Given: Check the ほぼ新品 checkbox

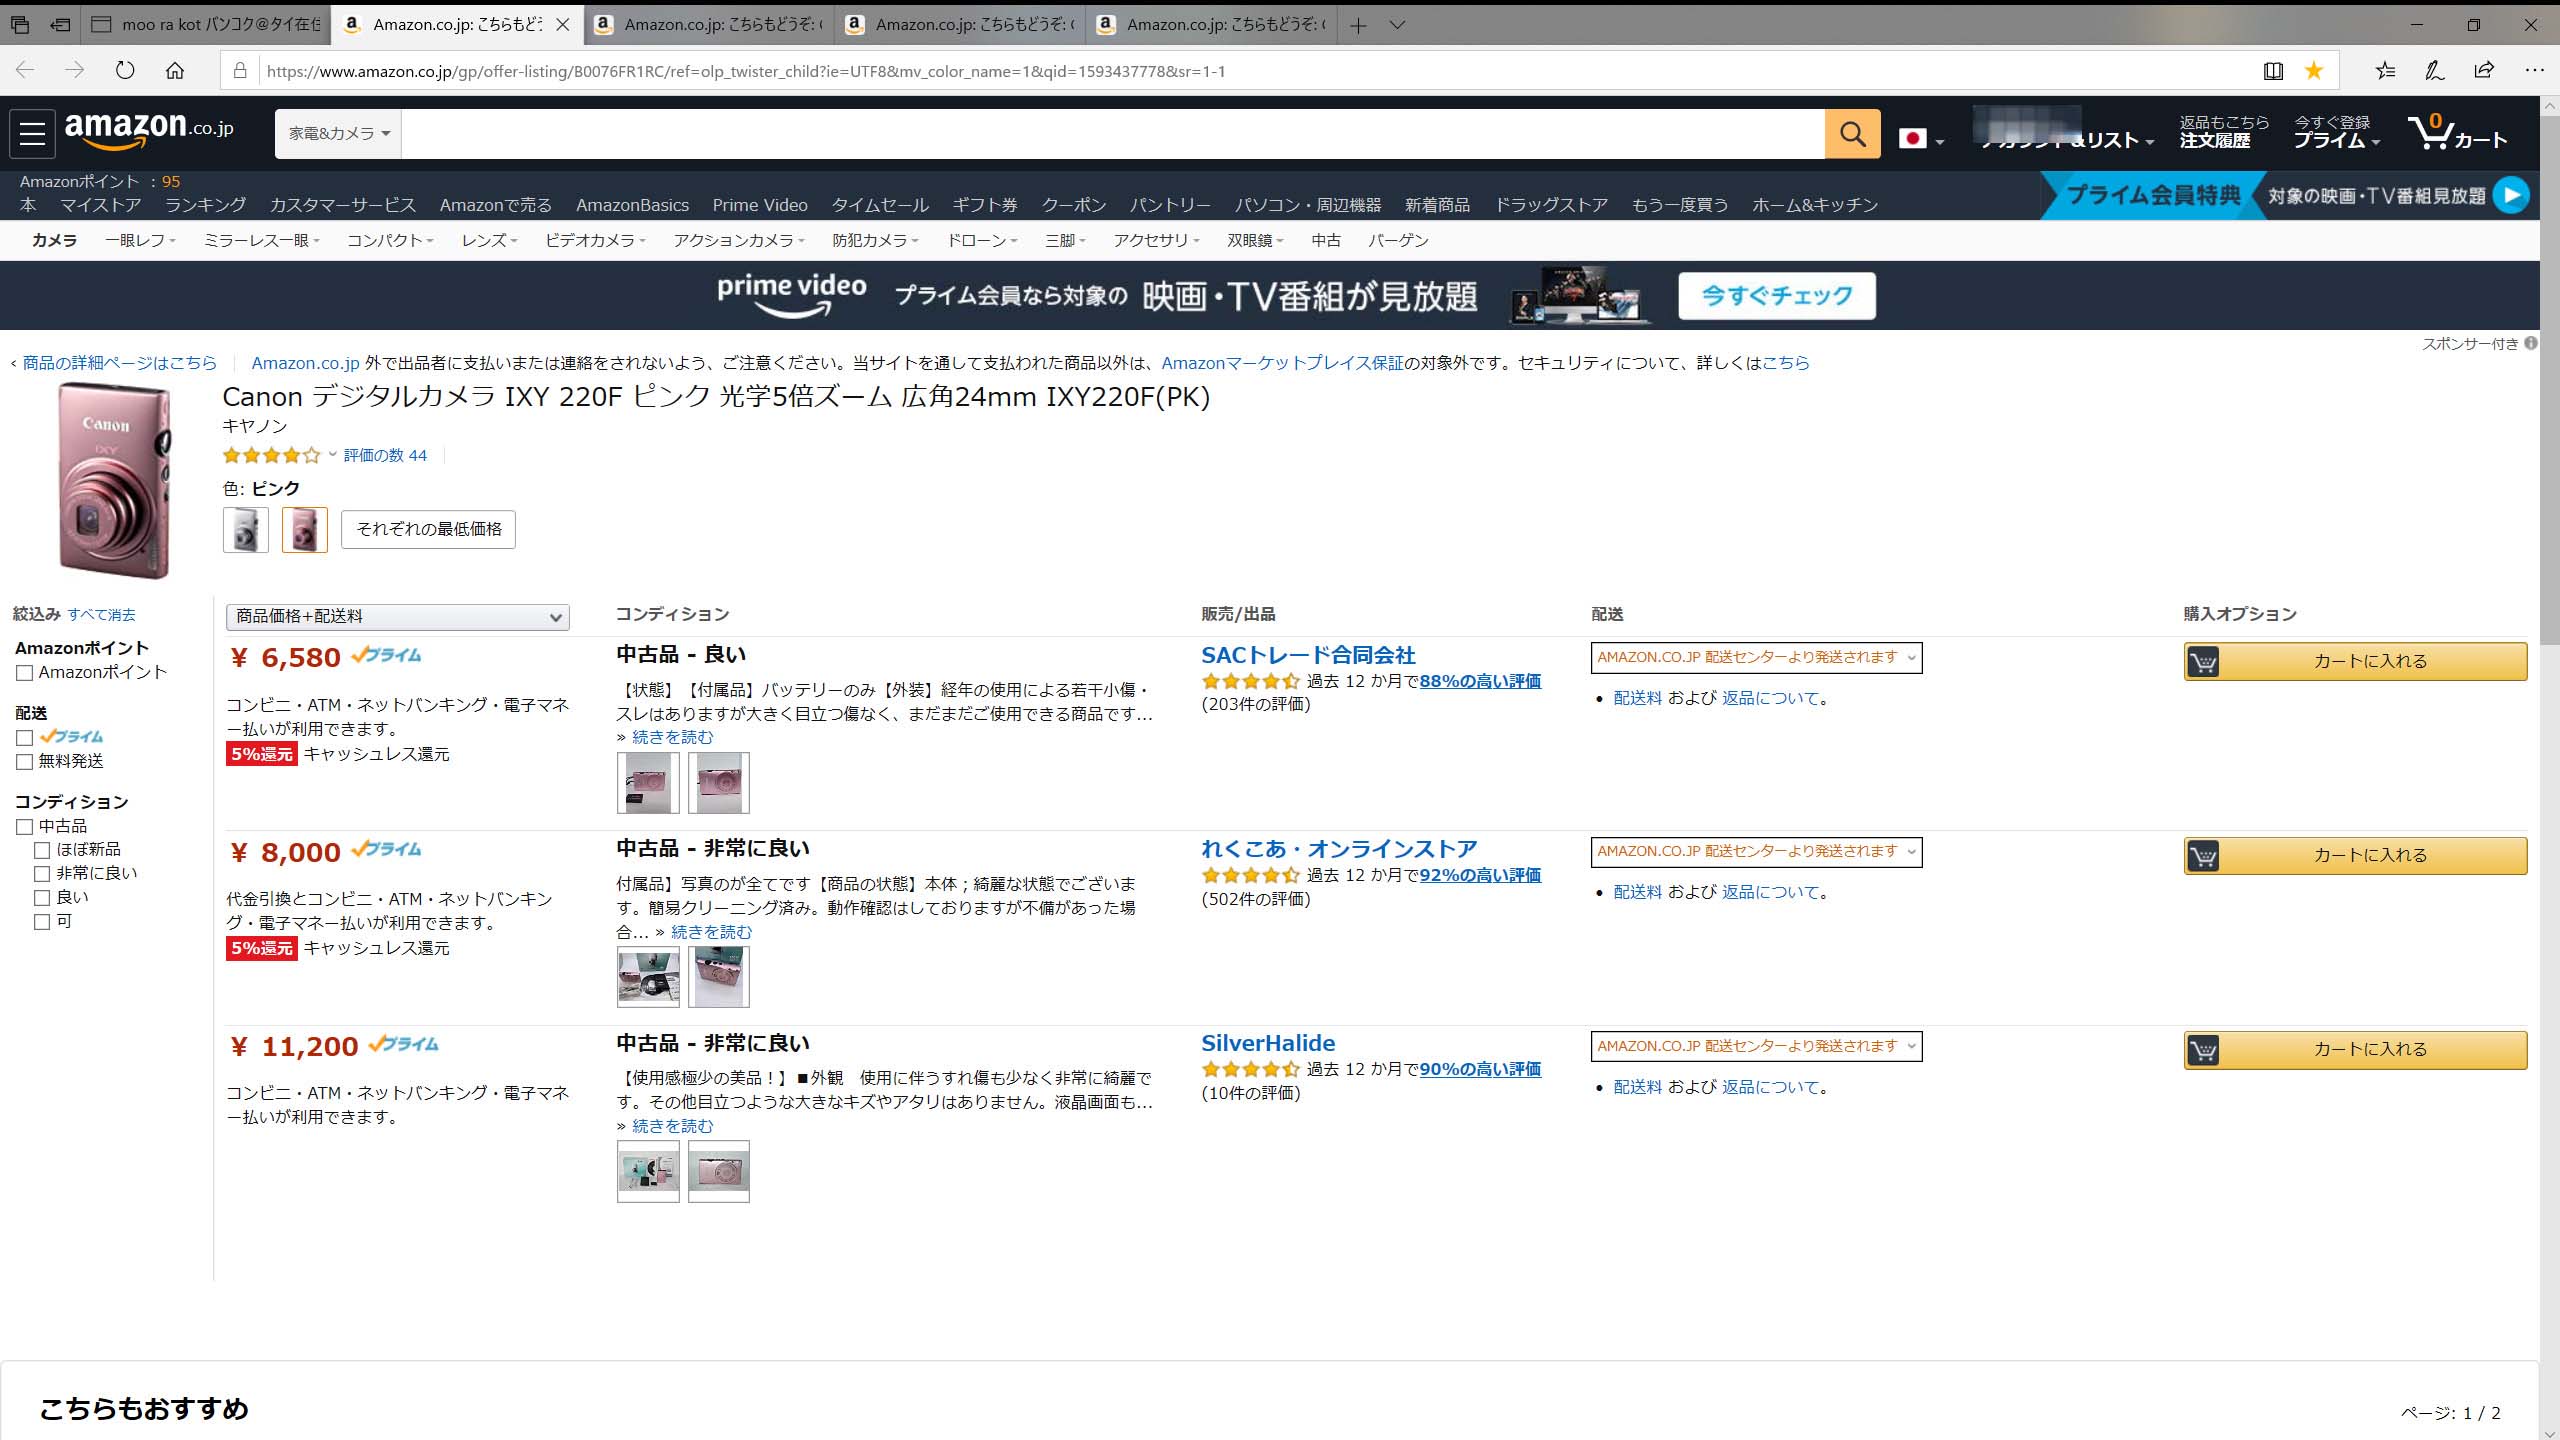Looking at the screenshot, I should click(x=42, y=850).
